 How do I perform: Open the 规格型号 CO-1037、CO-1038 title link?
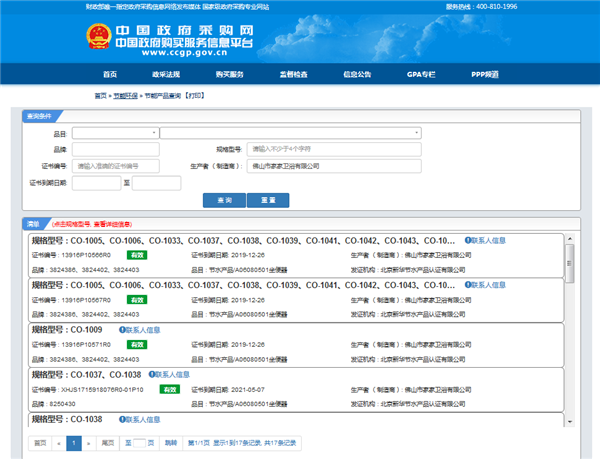(x=86, y=374)
